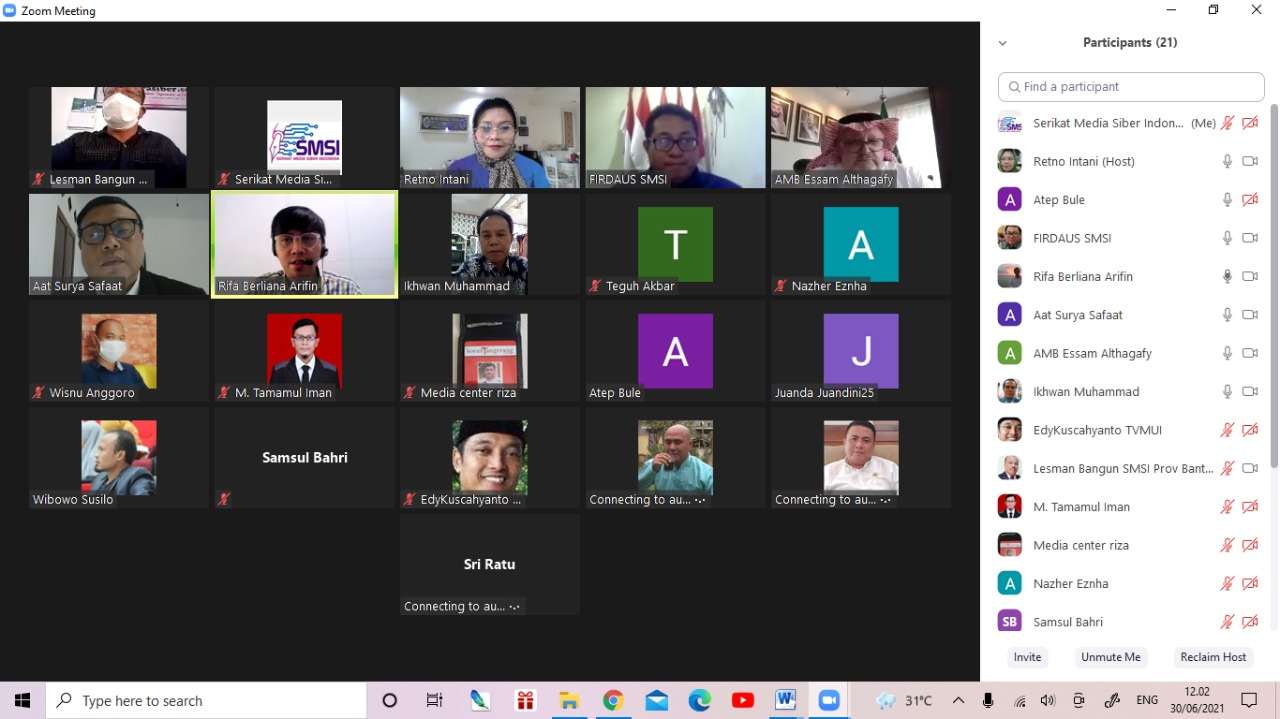1280x719 pixels.
Task: Click video icon in Rifa Berliana Arifin row
Action: point(1250,276)
